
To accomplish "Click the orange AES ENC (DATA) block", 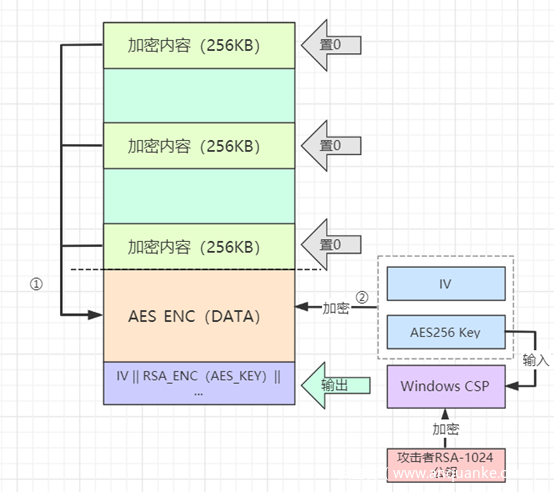I will 199,316.
